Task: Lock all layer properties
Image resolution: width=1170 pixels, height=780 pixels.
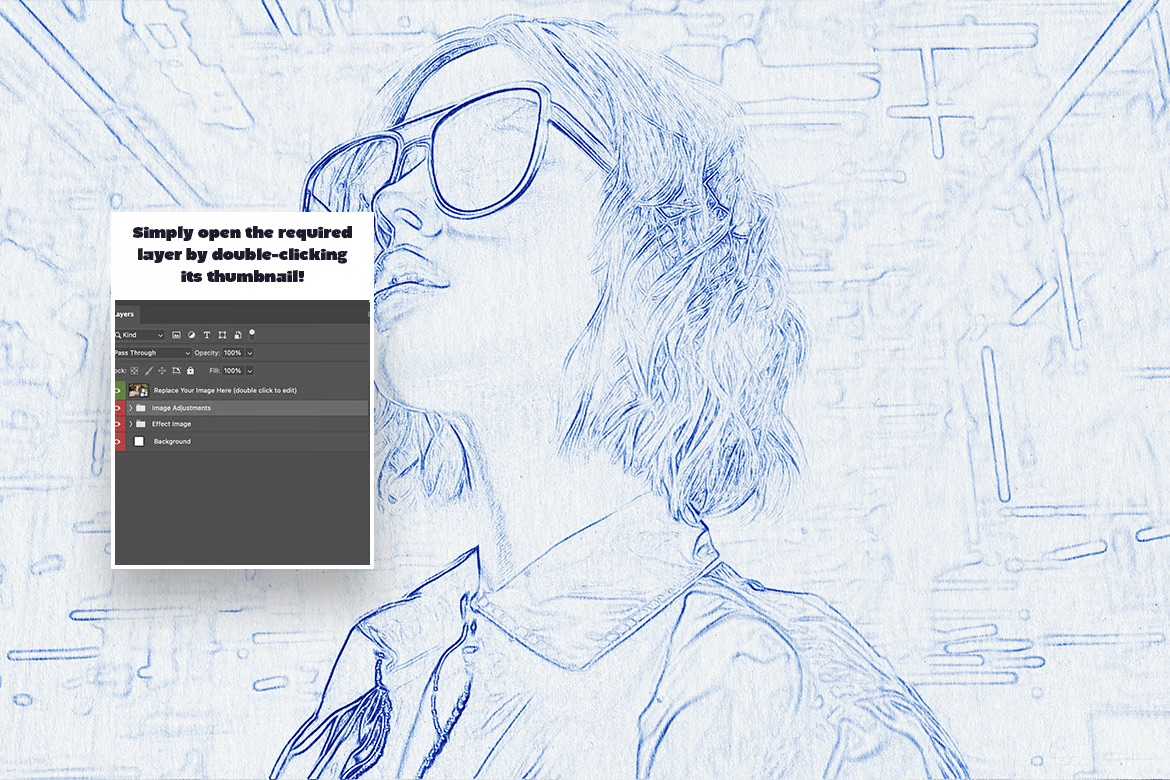Action: tap(190, 371)
